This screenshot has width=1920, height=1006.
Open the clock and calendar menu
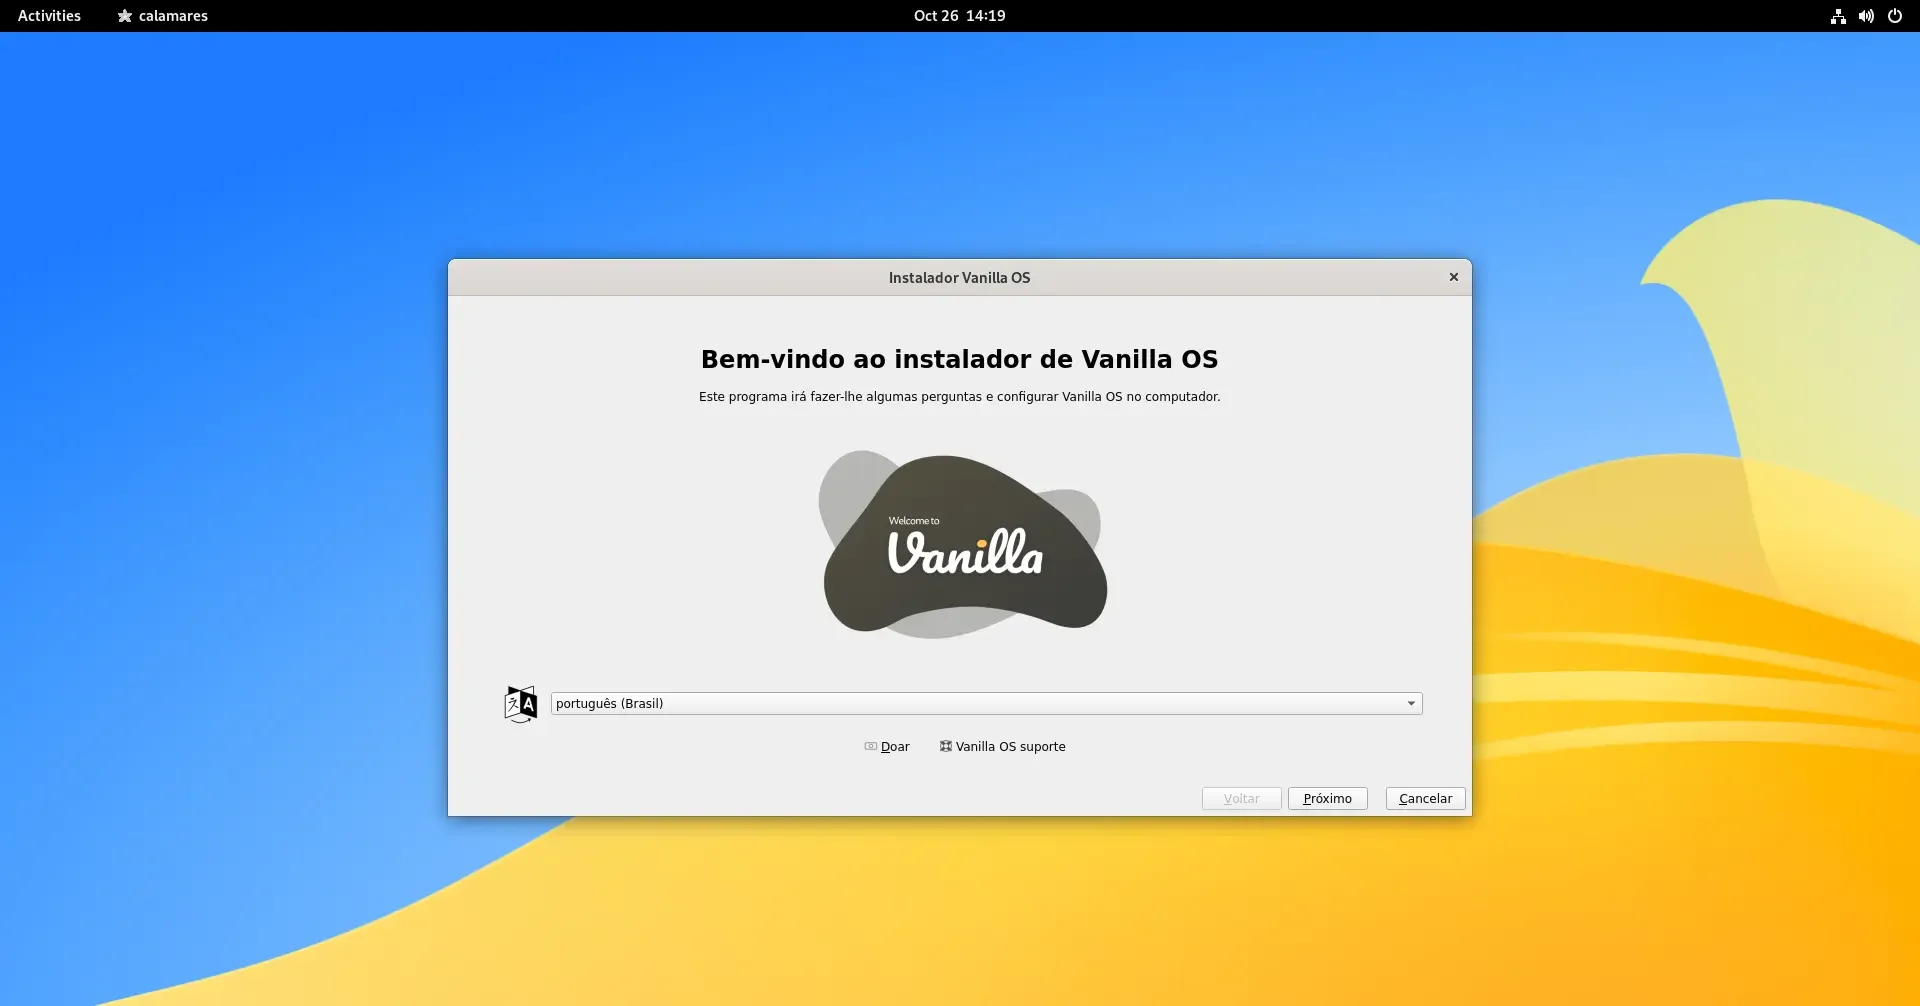[x=959, y=16]
